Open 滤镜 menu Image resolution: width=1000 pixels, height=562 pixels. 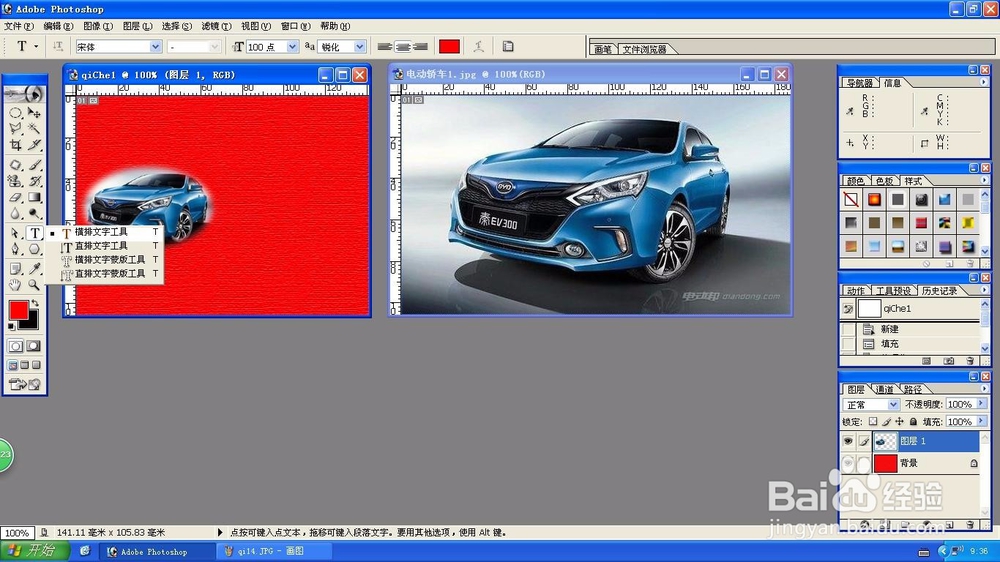coord(216,26)
